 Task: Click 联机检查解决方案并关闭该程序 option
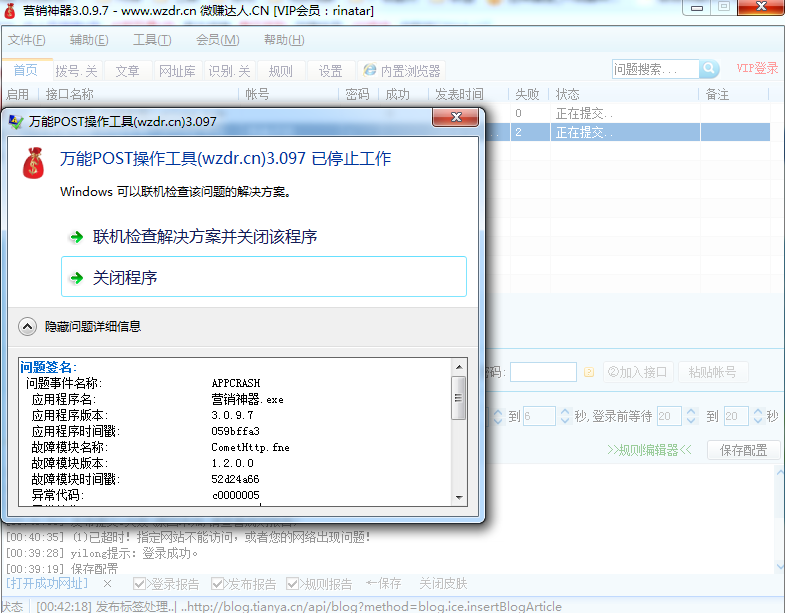204,236
